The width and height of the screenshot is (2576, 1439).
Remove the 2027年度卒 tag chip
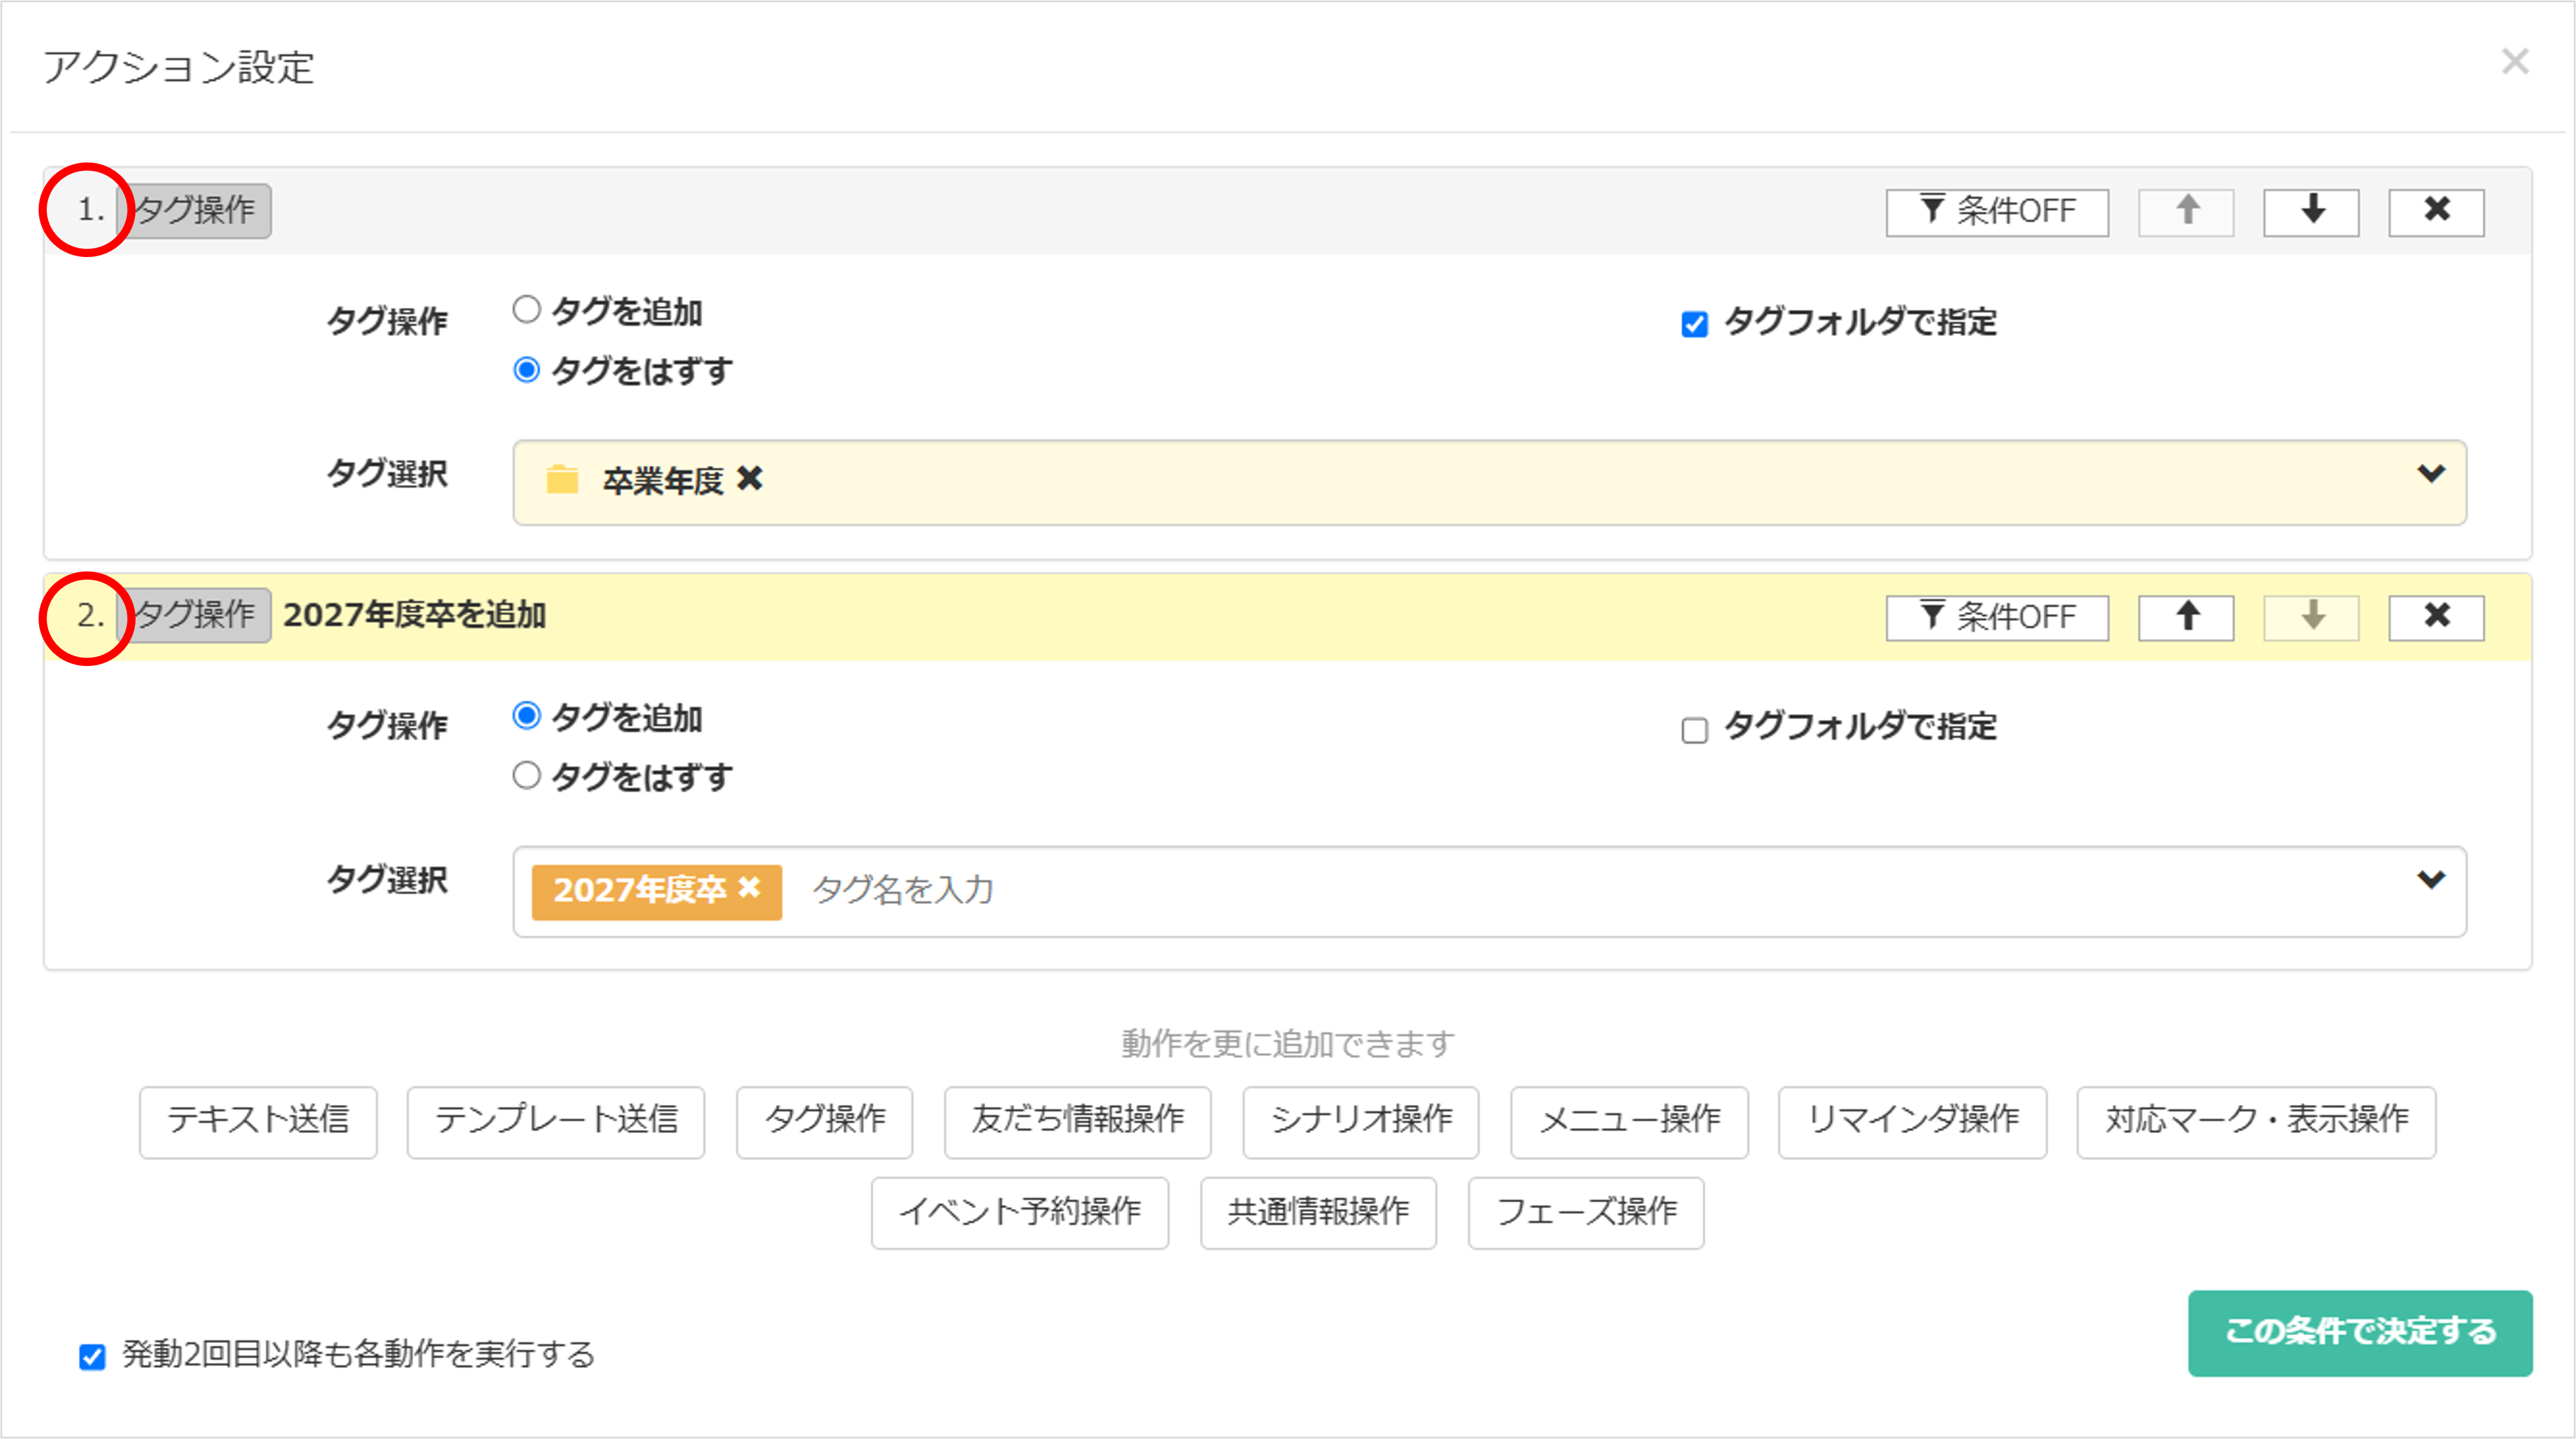click(749, 888)
